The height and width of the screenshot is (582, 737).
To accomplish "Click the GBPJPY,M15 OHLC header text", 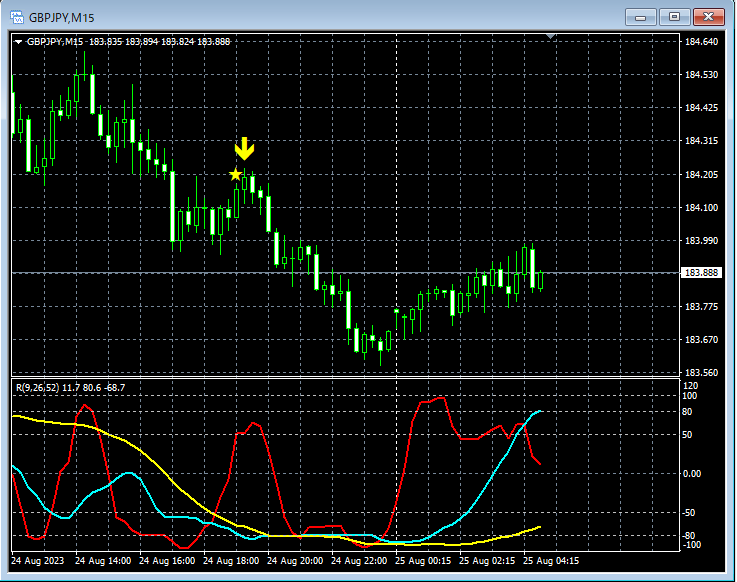I will coord(128,42).
